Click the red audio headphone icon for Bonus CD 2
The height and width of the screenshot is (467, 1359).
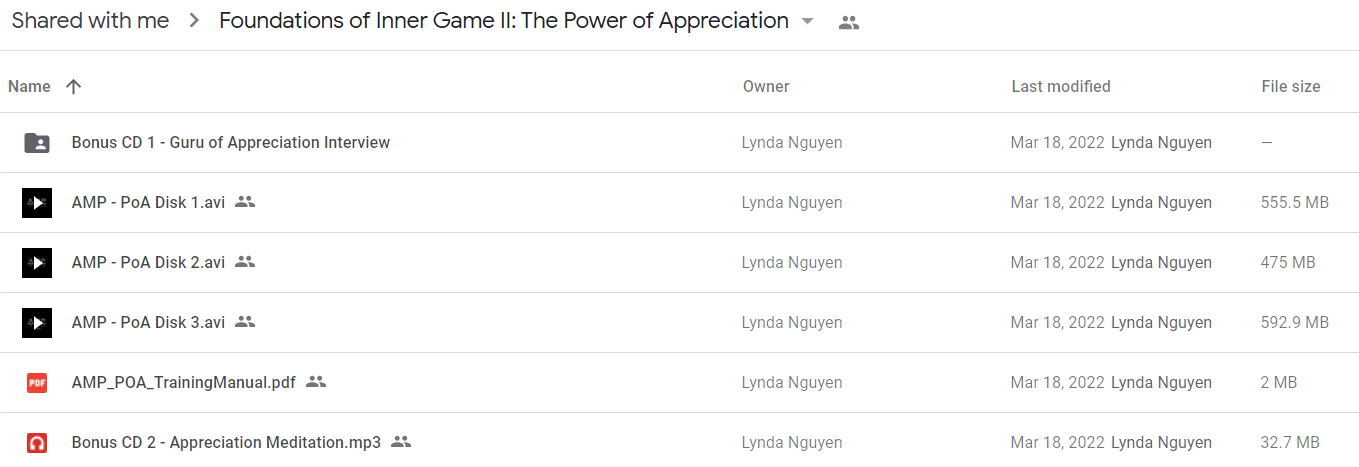tap(37, 442)
